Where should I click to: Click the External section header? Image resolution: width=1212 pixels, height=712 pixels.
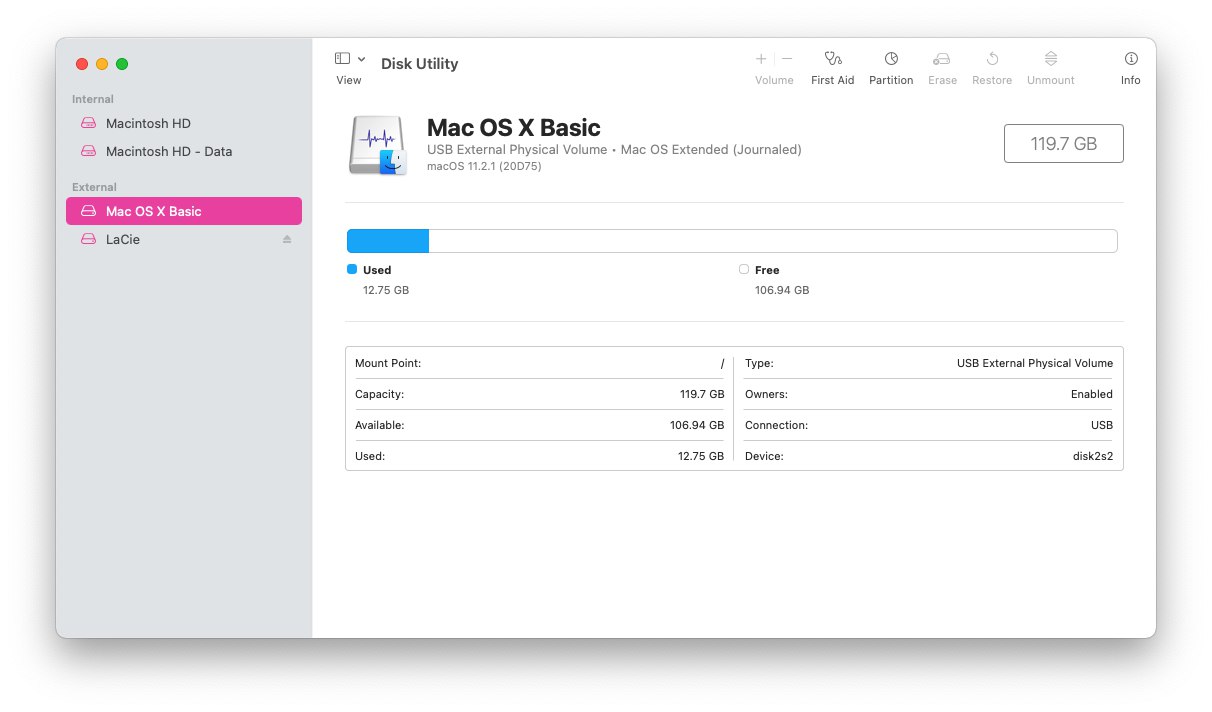click(x=94, y=187)
